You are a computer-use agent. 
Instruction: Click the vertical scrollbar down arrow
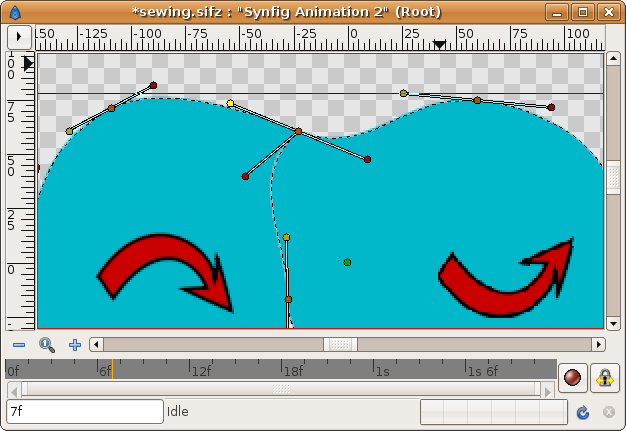(613, 323)
